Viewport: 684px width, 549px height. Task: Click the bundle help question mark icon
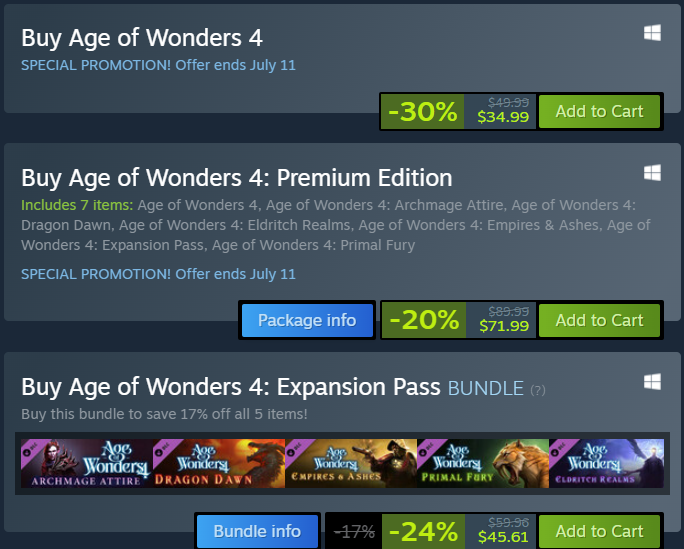point(538,389)
